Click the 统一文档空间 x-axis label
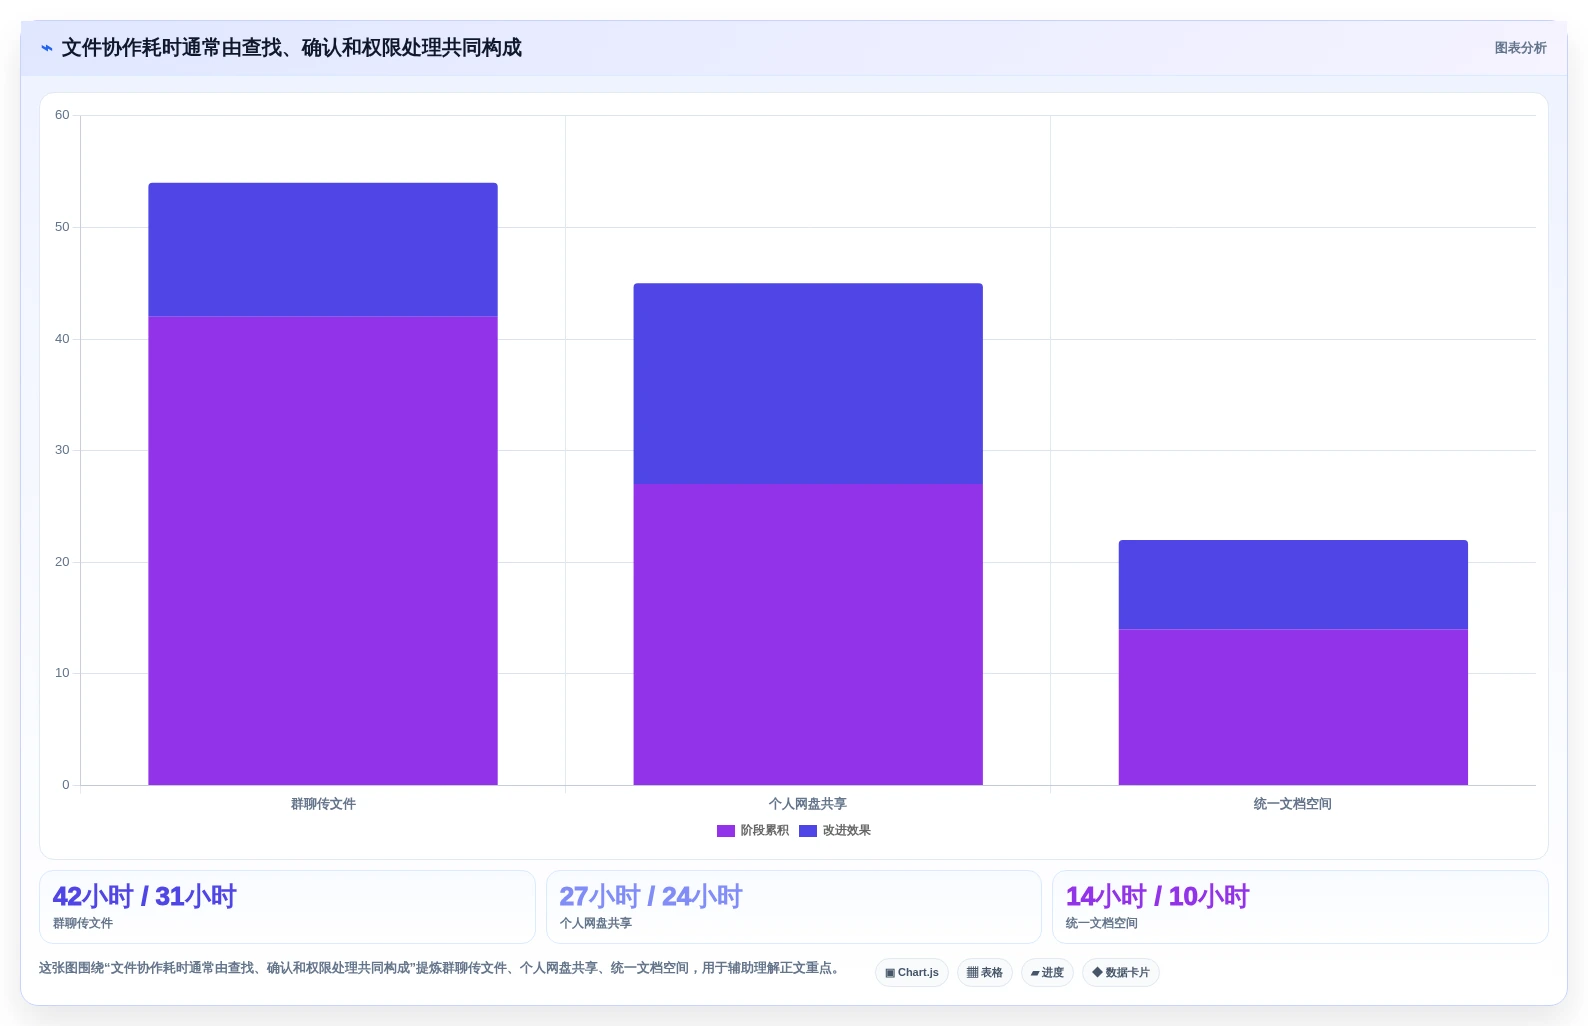This screenshot has width=1588, height=1026. [1293, 804]
